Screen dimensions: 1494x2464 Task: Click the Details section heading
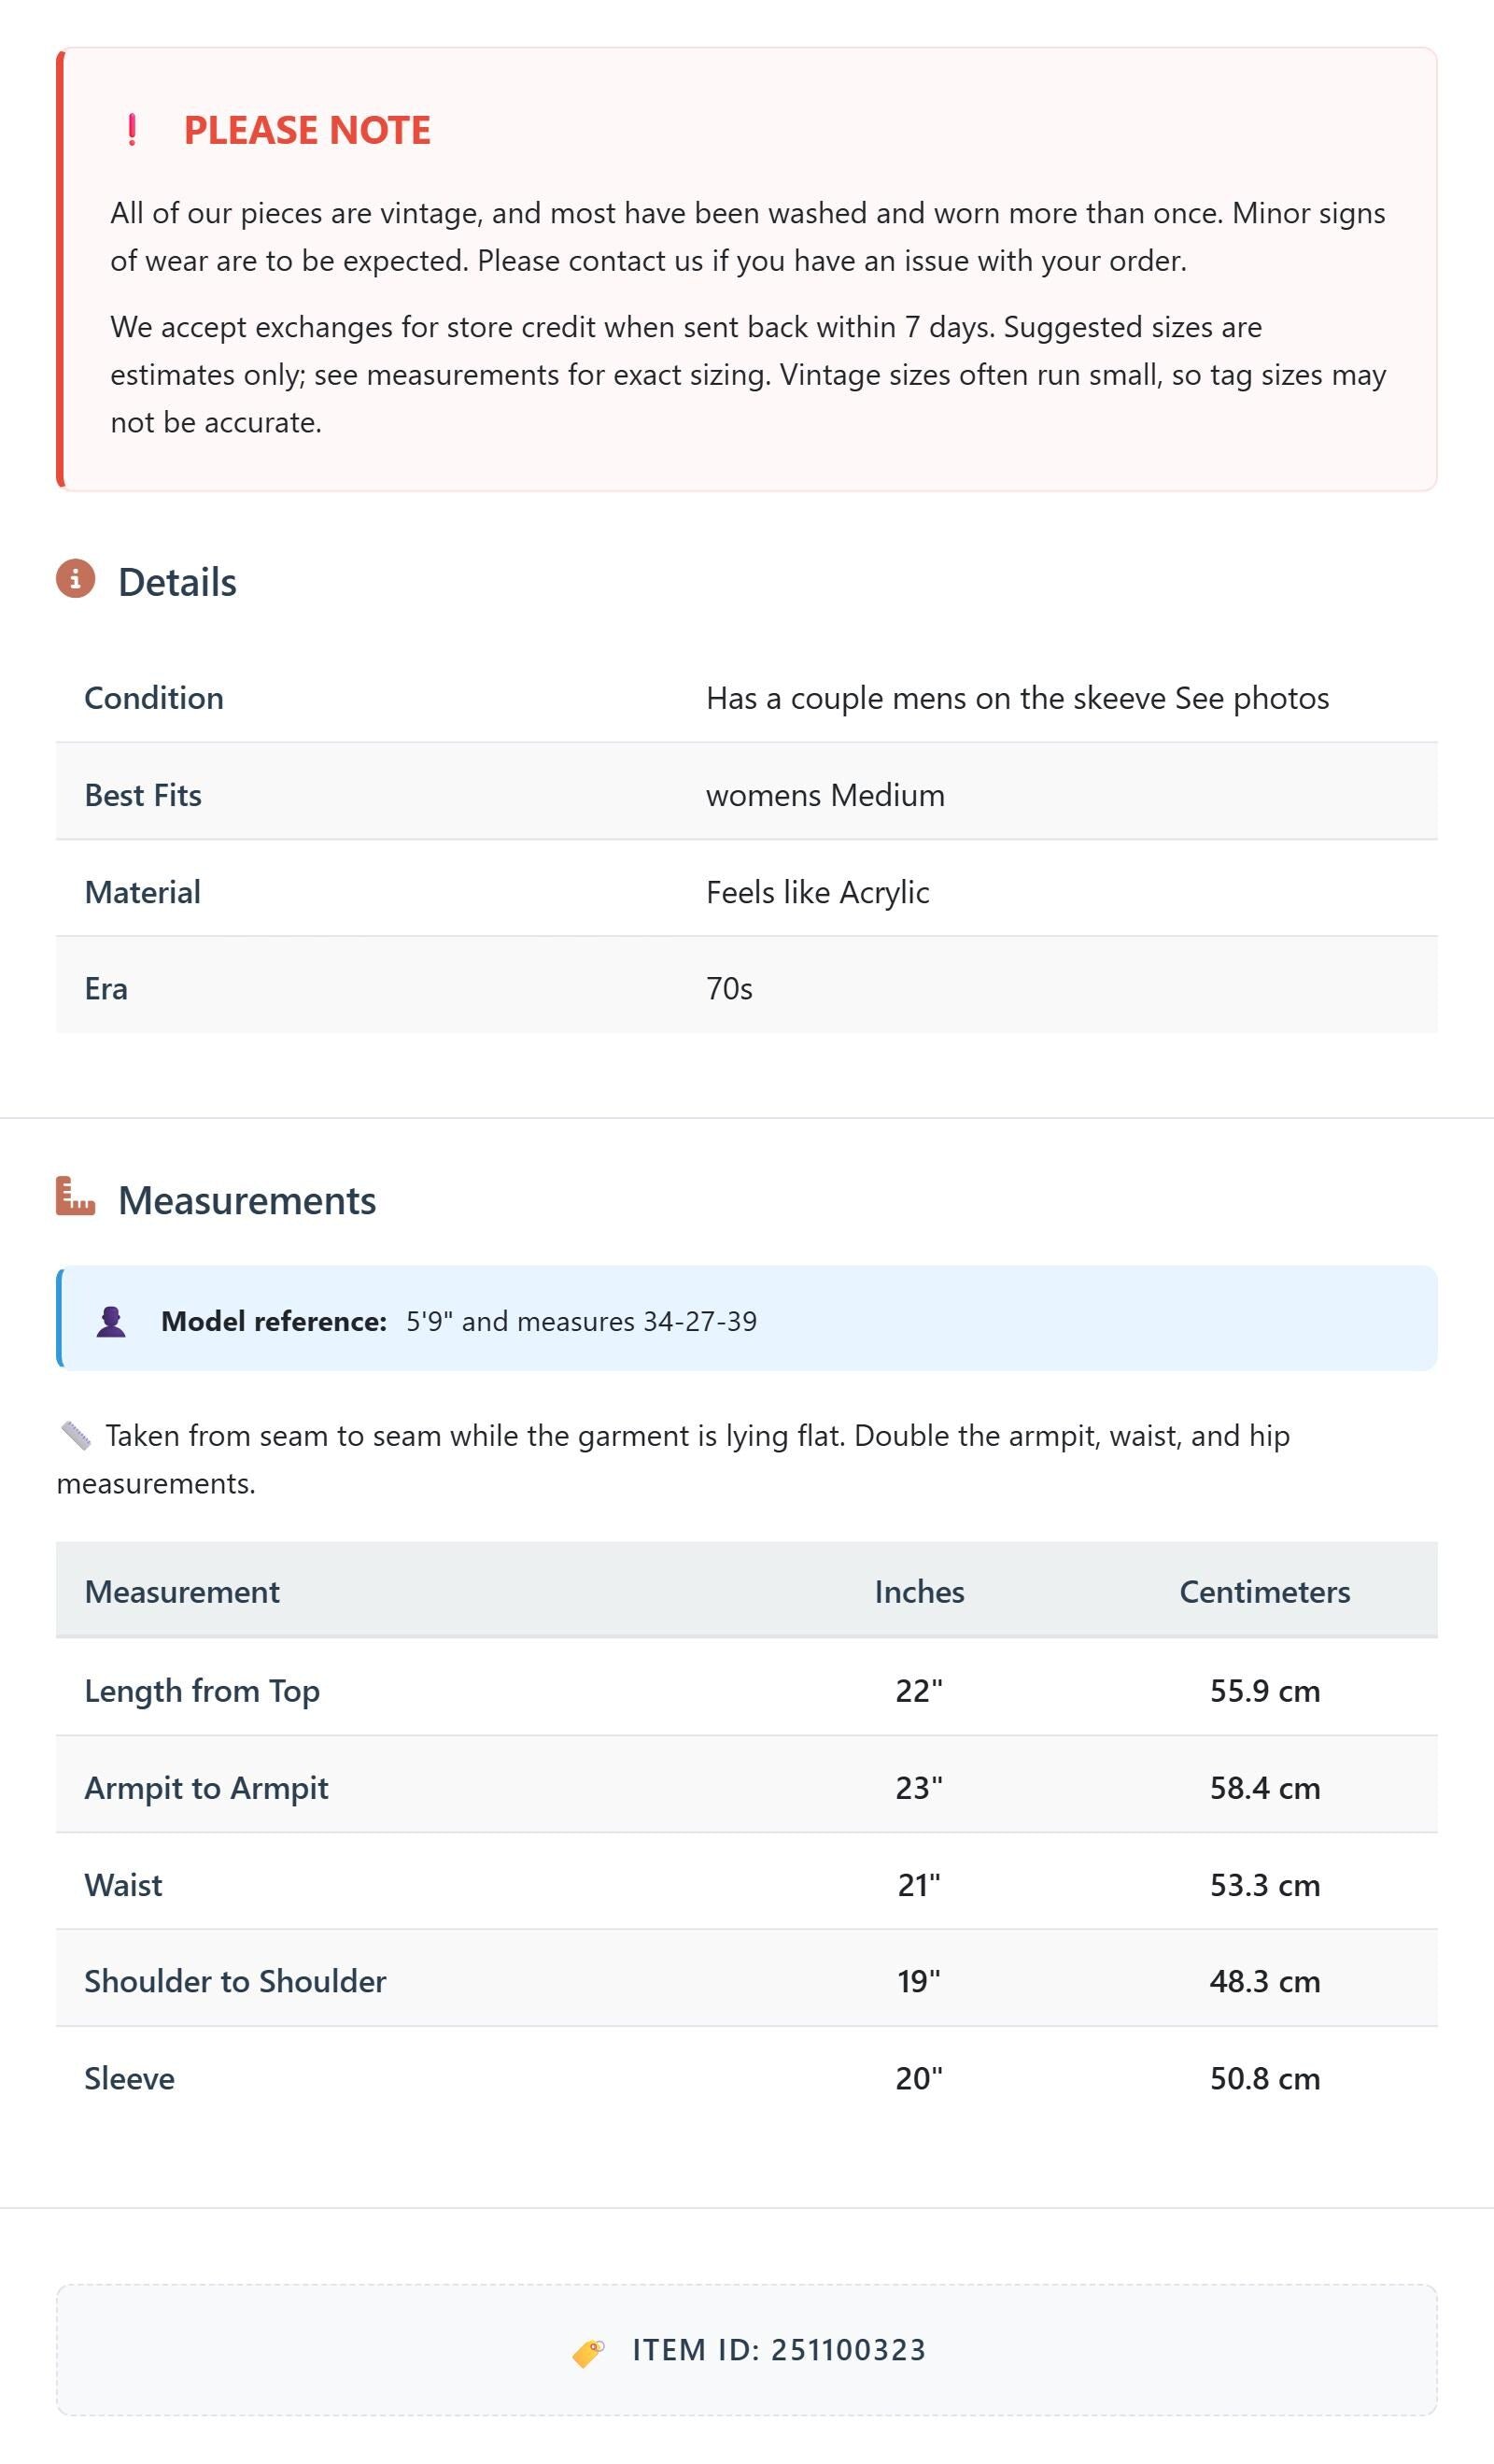tap(177, 582)
